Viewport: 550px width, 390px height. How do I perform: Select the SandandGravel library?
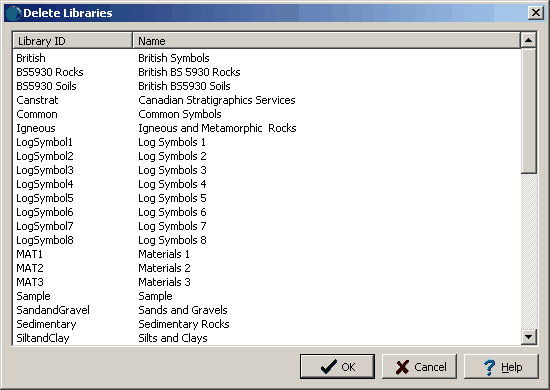[x=267, y=310]
